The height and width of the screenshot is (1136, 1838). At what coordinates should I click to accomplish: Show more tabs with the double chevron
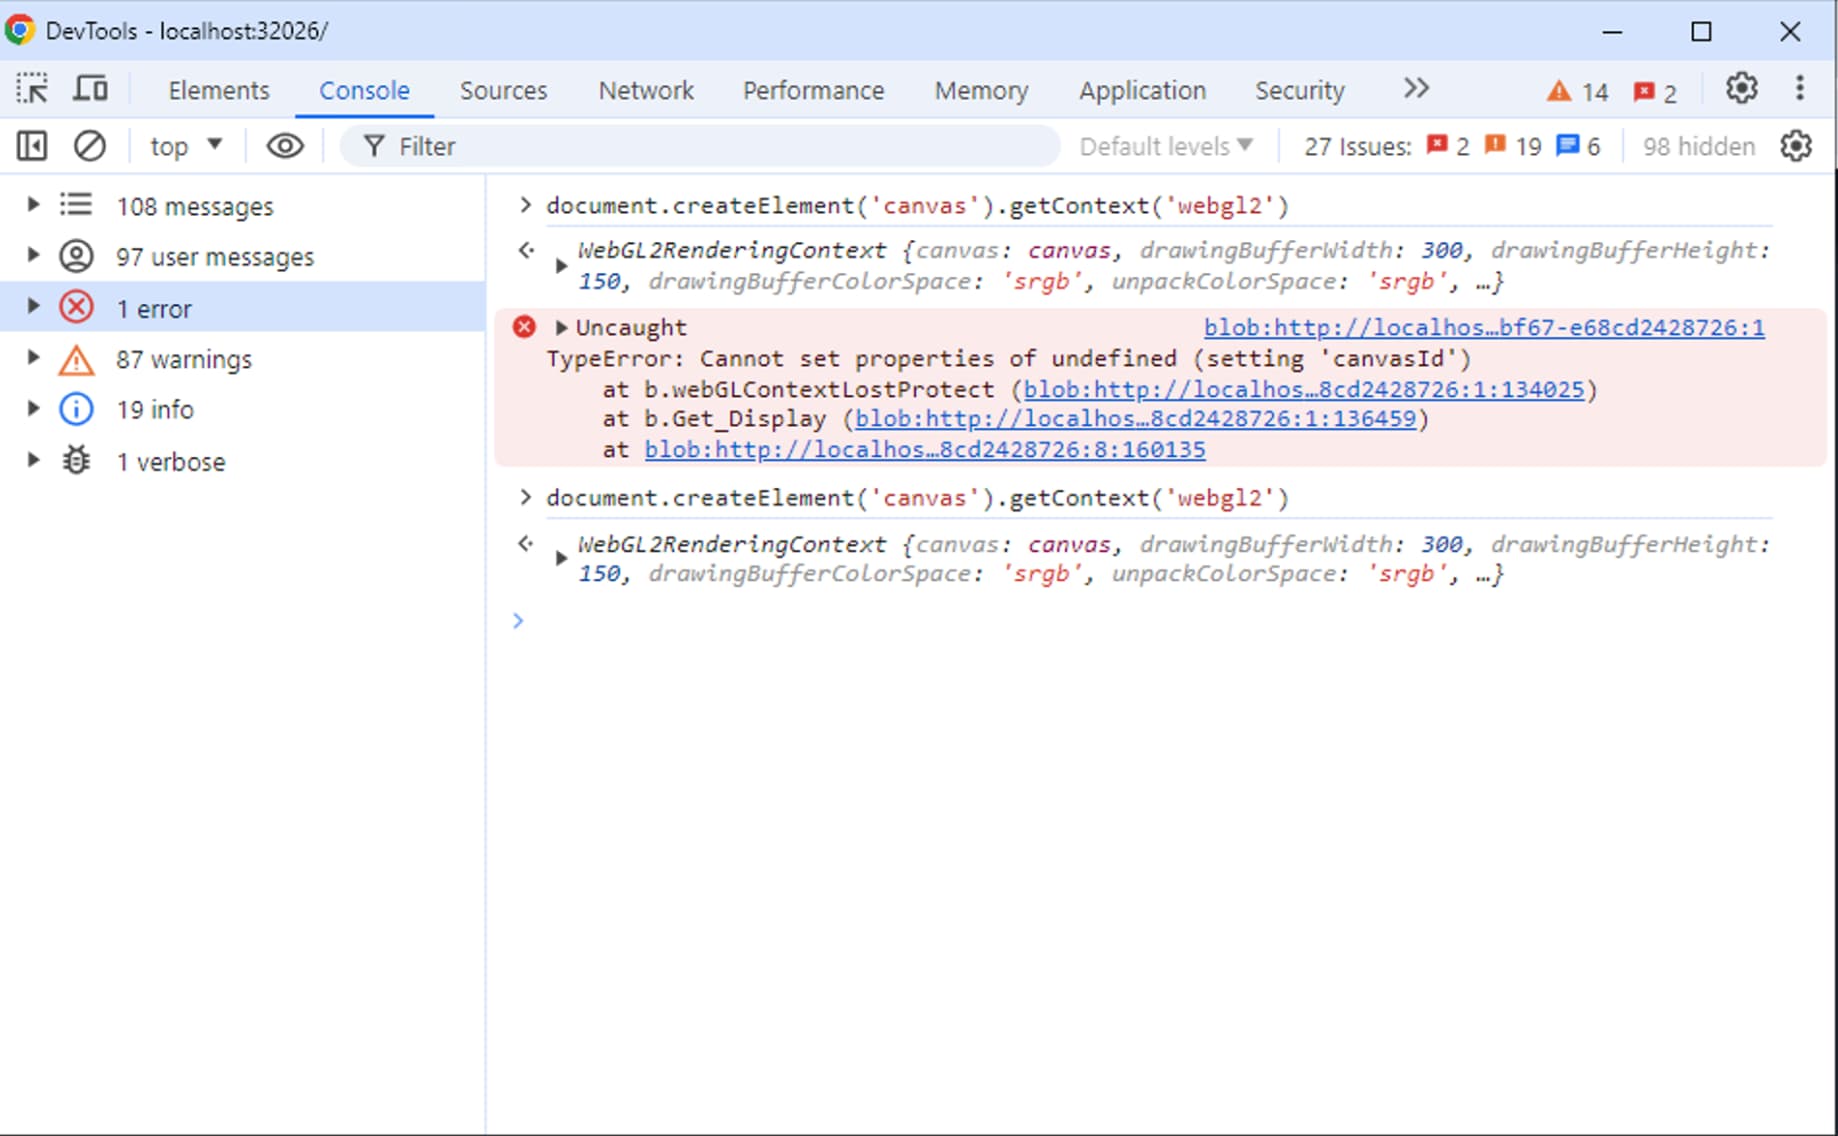click(x=1415, y=89)
